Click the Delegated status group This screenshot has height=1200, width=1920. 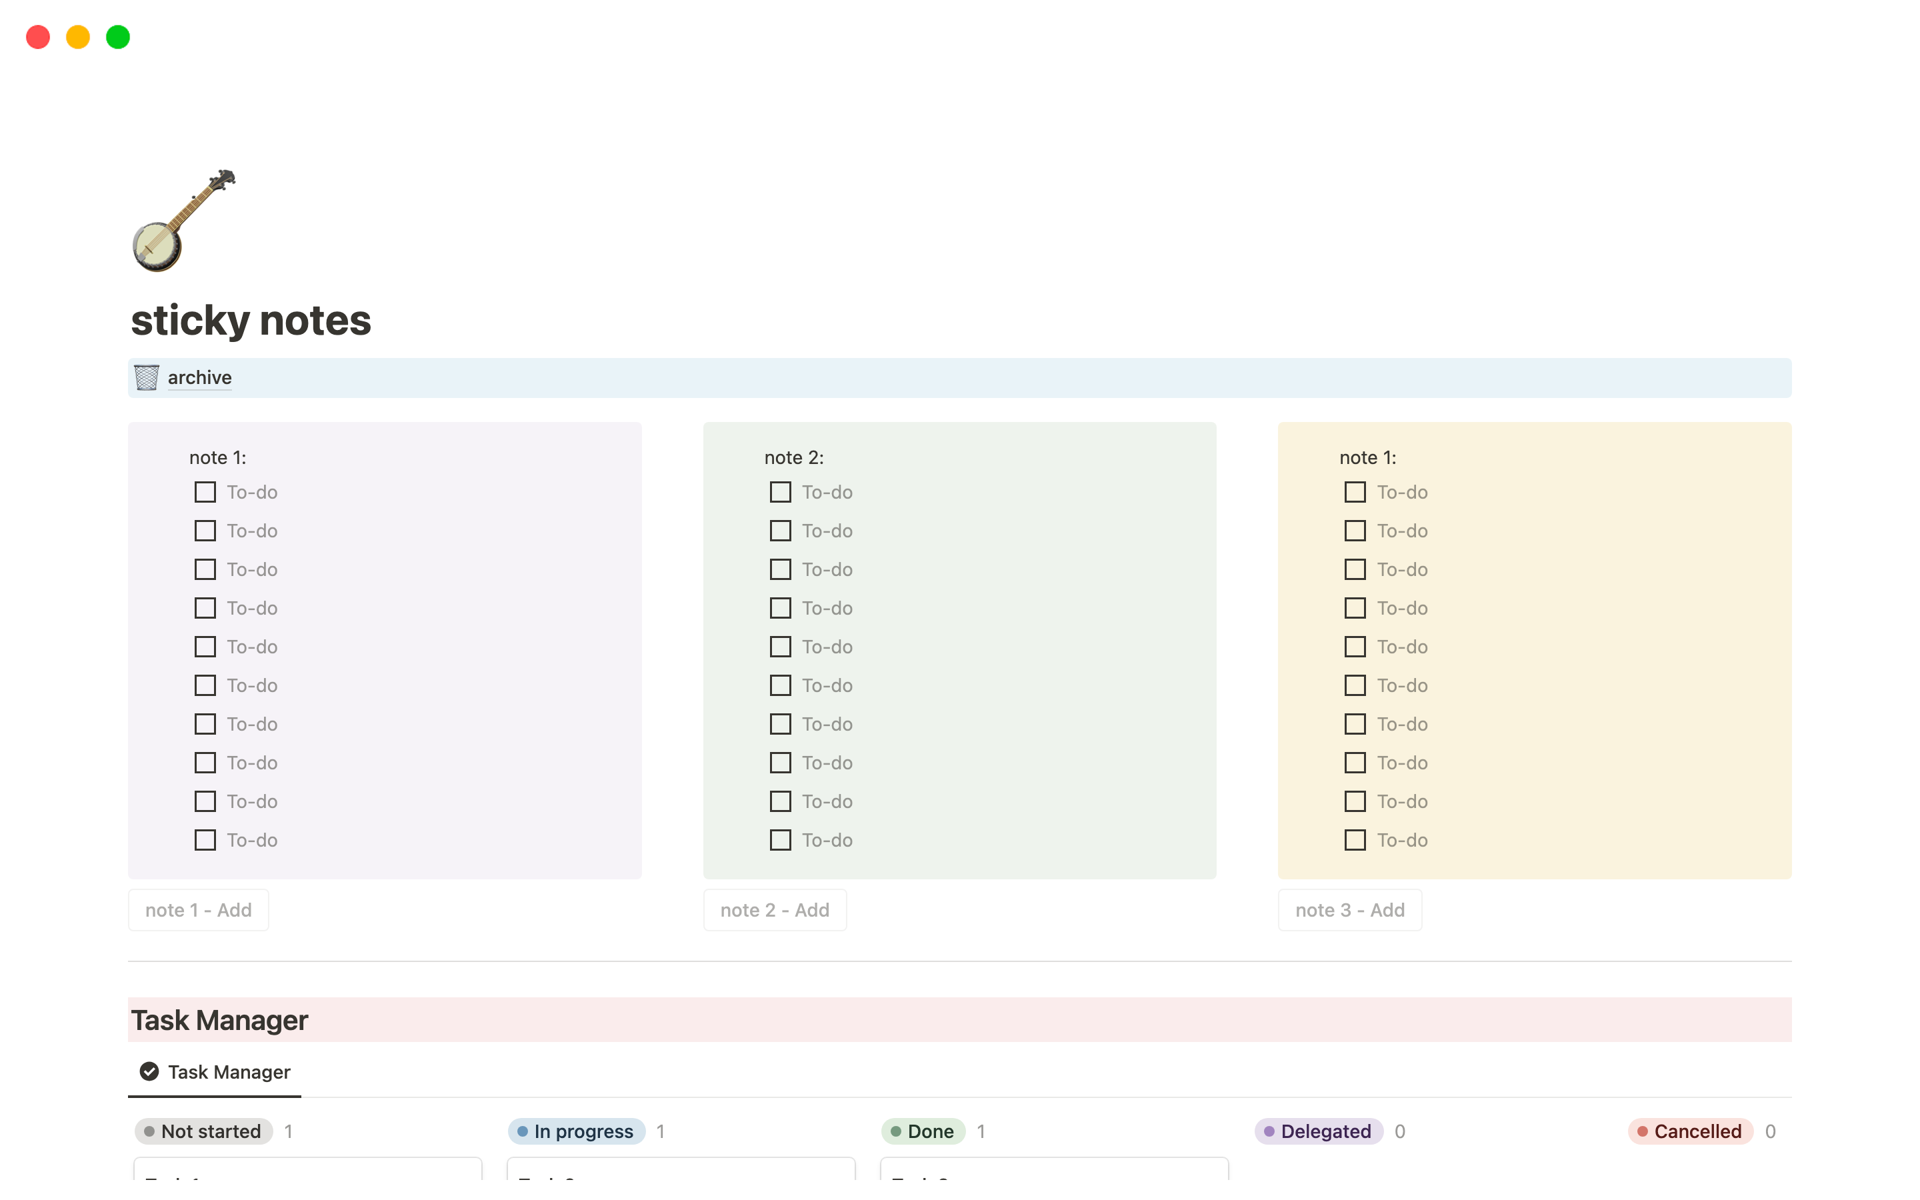[1318, 1131]
